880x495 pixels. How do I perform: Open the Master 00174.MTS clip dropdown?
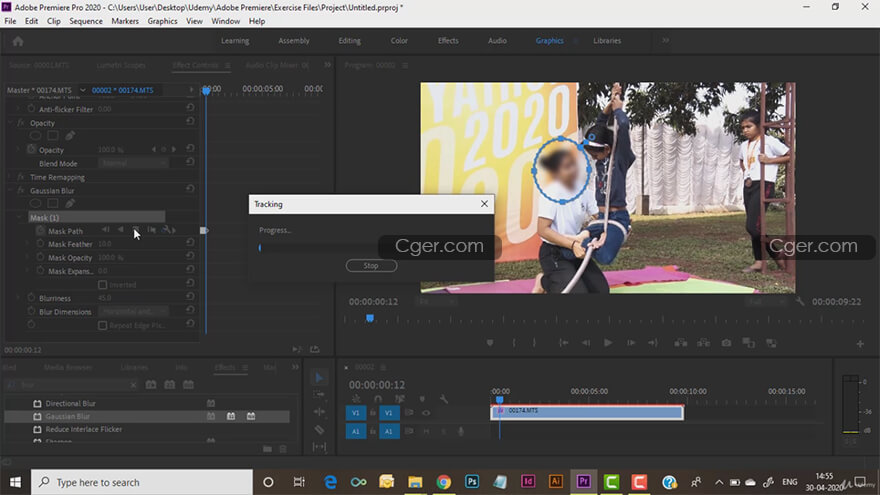coord(82,90)
